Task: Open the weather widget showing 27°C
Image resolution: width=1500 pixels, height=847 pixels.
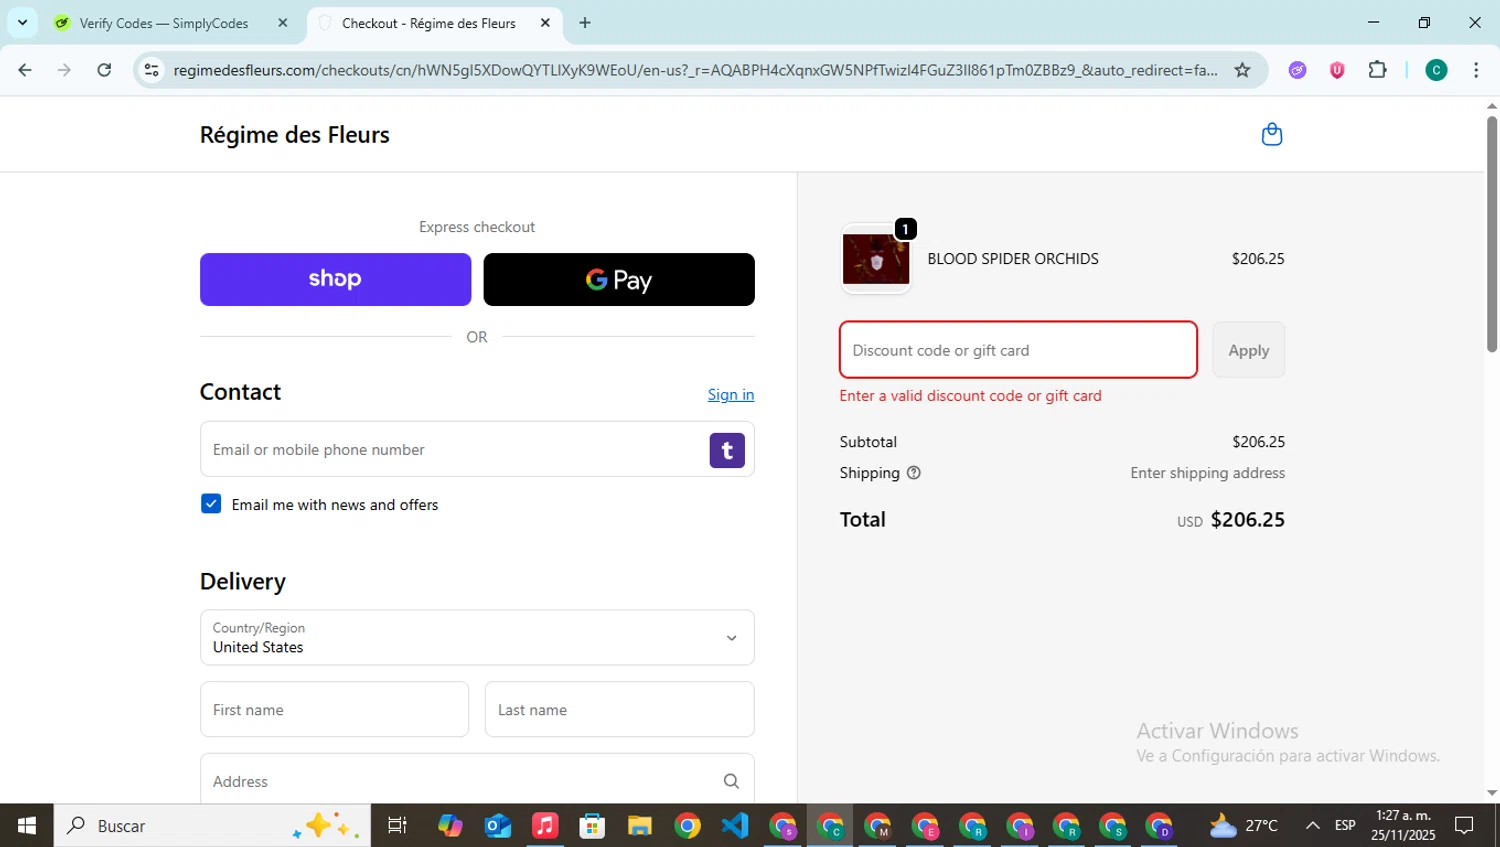Action: (1243, 826)
